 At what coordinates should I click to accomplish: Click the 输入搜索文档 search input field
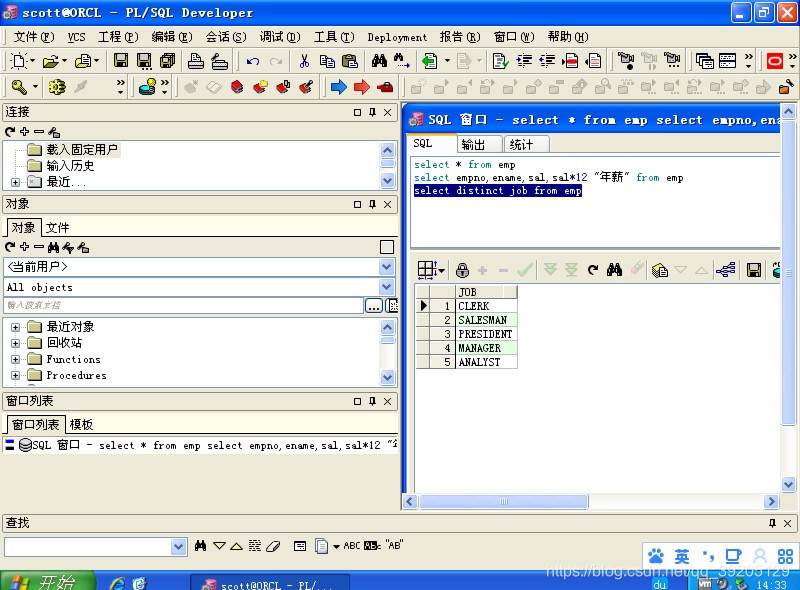tap(184, 306)
